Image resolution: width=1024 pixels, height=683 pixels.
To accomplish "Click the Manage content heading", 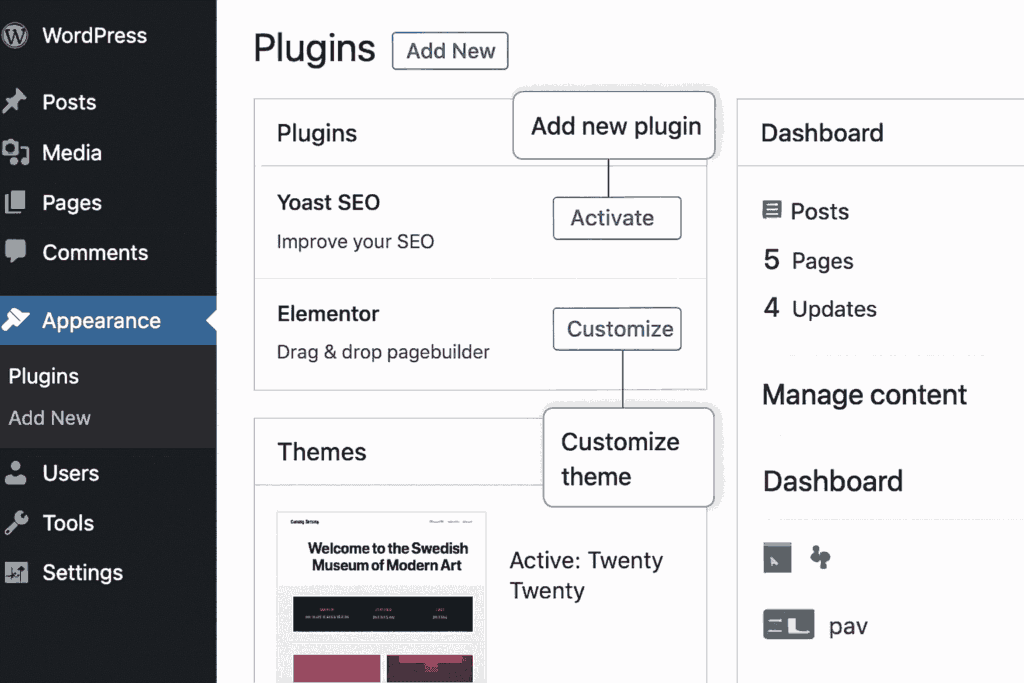I will click(864, 395).
